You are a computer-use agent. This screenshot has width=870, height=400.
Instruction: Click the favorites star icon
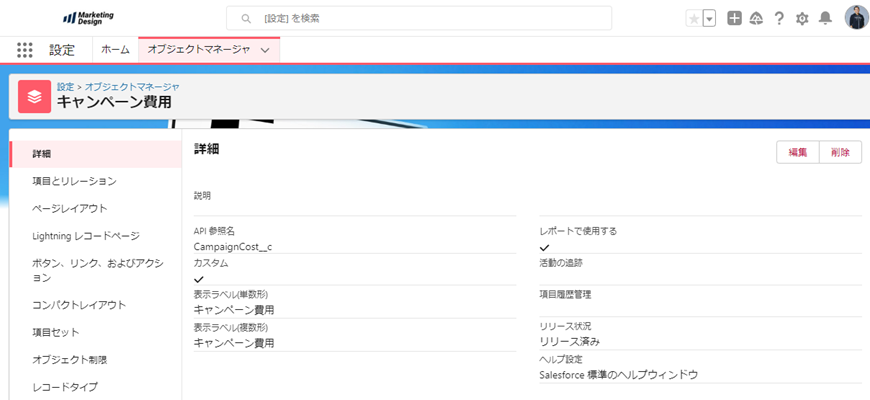point(694,19)
